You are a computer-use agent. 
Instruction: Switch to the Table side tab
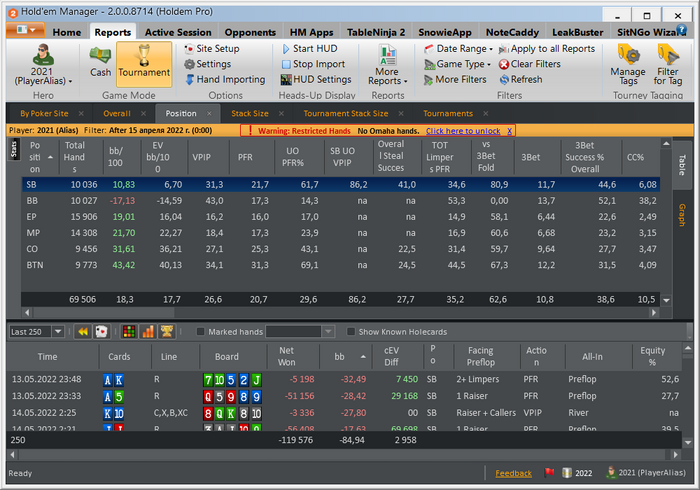point(682,165)
